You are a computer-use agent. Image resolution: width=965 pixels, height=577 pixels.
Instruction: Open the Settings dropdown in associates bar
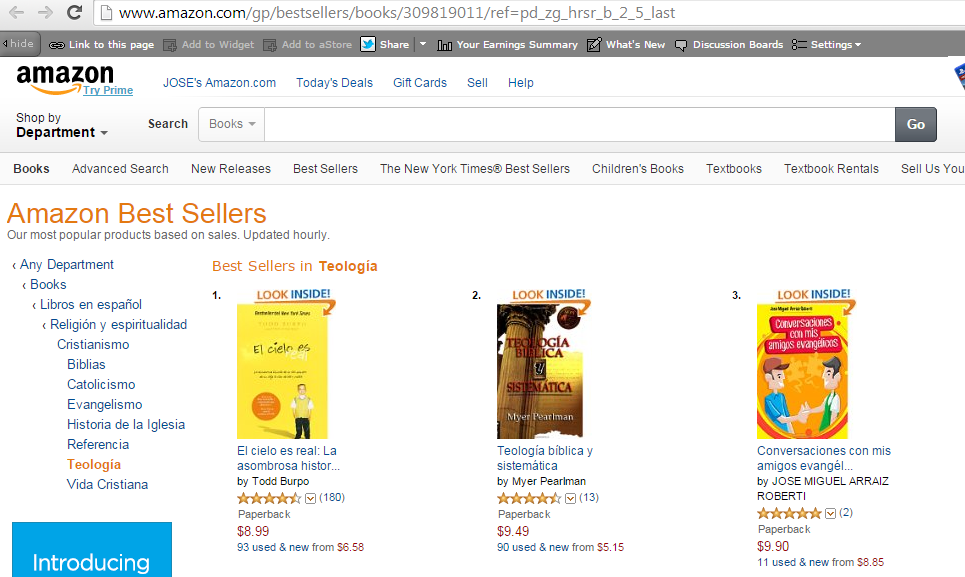[x=827, y=44]
